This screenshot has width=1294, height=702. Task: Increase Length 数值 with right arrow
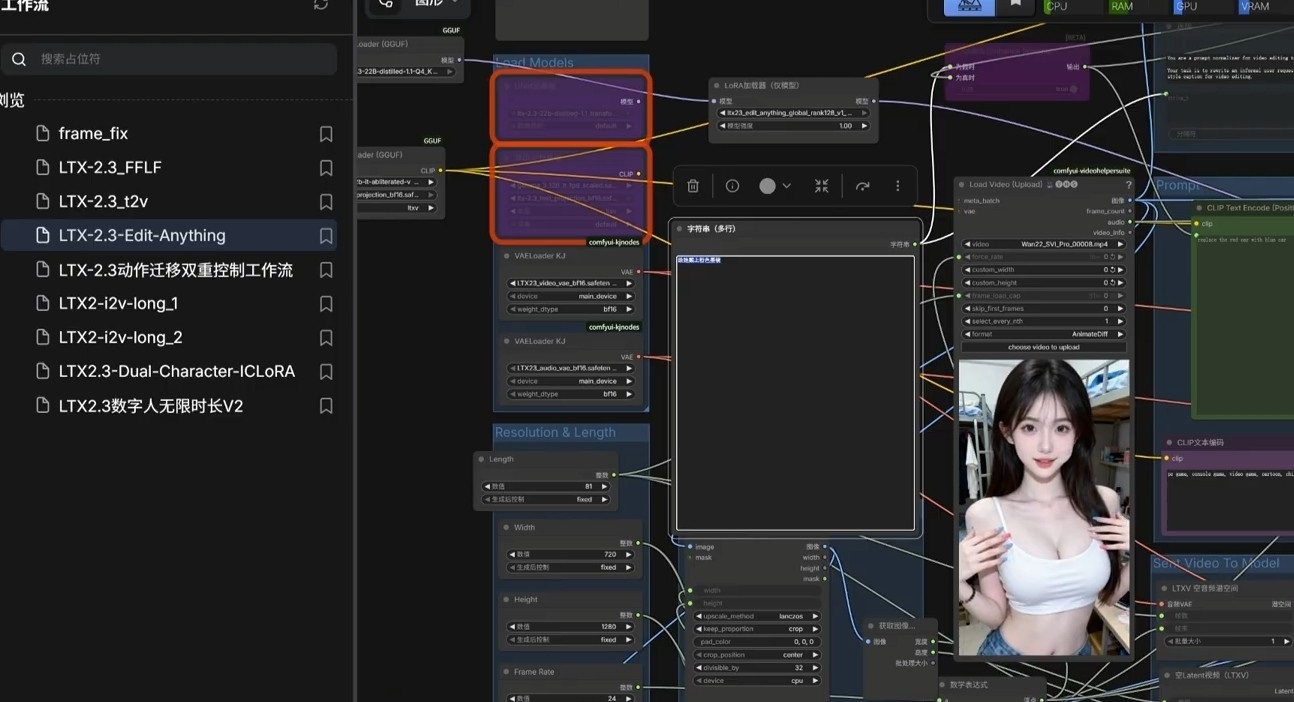[x=605, y=486]
